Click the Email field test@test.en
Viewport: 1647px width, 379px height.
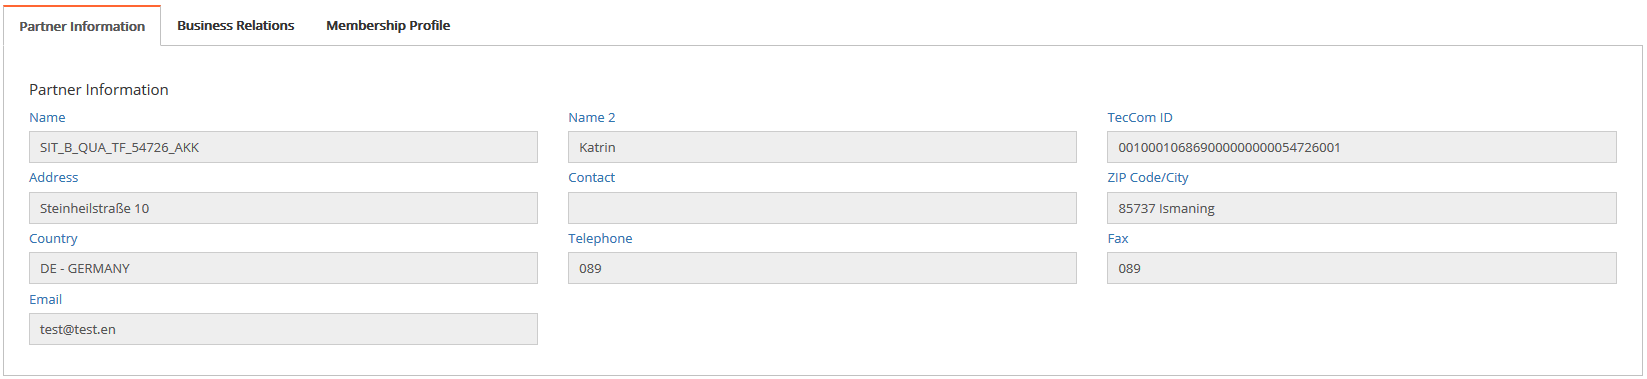coord(283,329)
